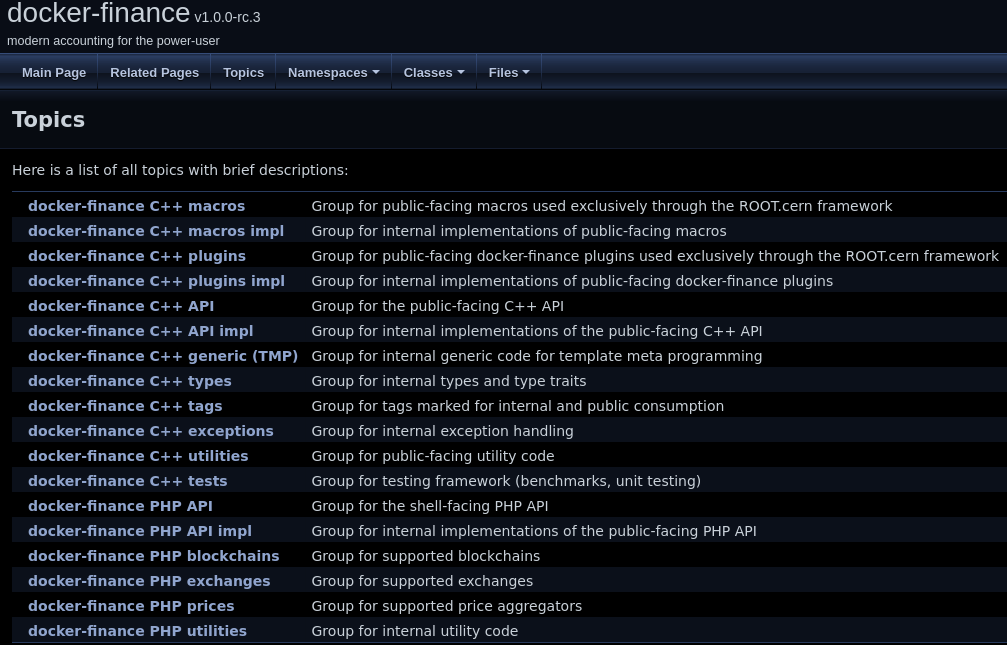Open docker-finance PHP exchanges topic
This screenshot has height=645, width=1007.
149,581
